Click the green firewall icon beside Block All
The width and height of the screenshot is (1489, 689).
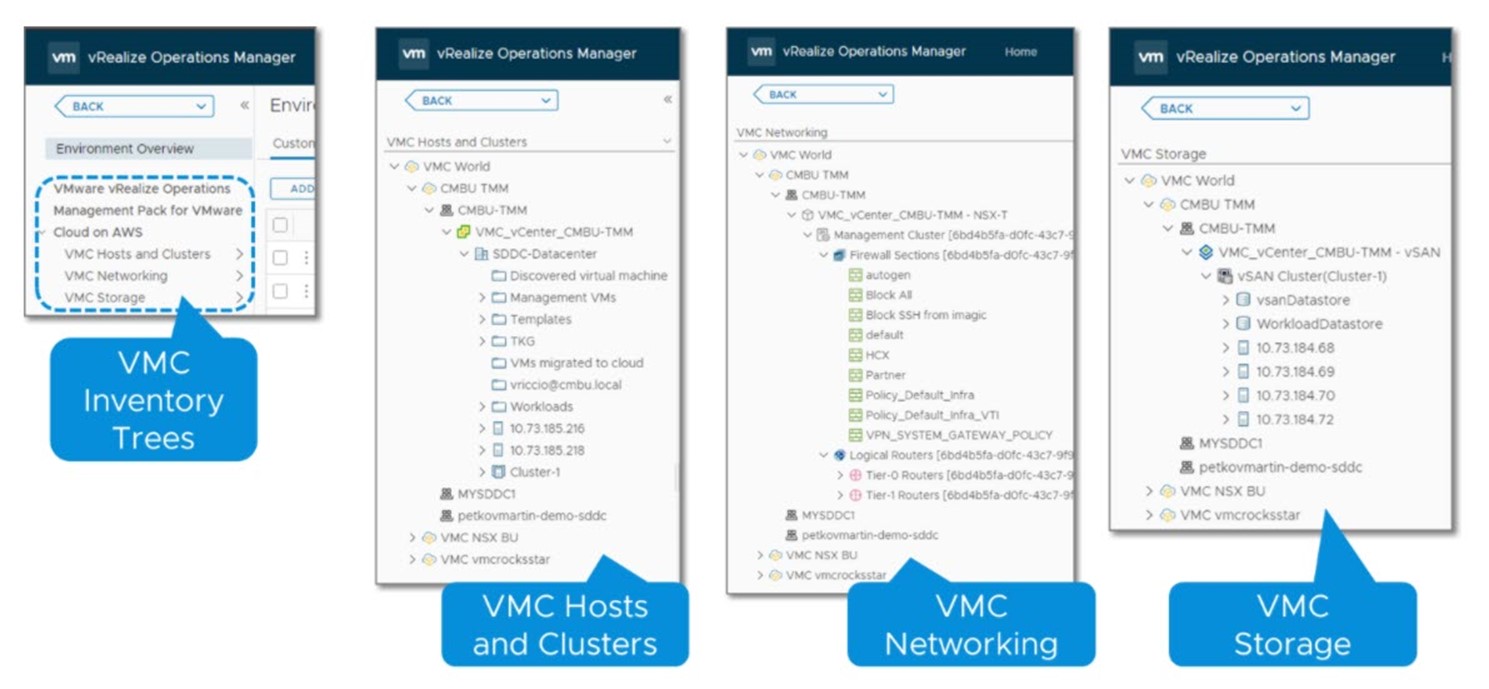pos(855,295)
